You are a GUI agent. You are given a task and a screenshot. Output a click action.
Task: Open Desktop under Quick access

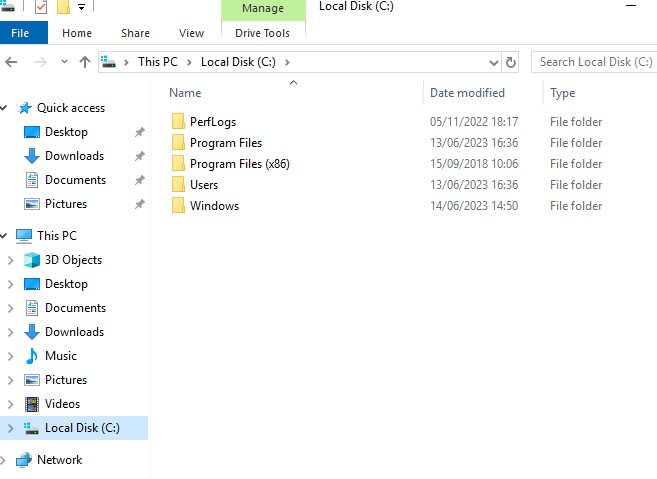tap(66, 132)
